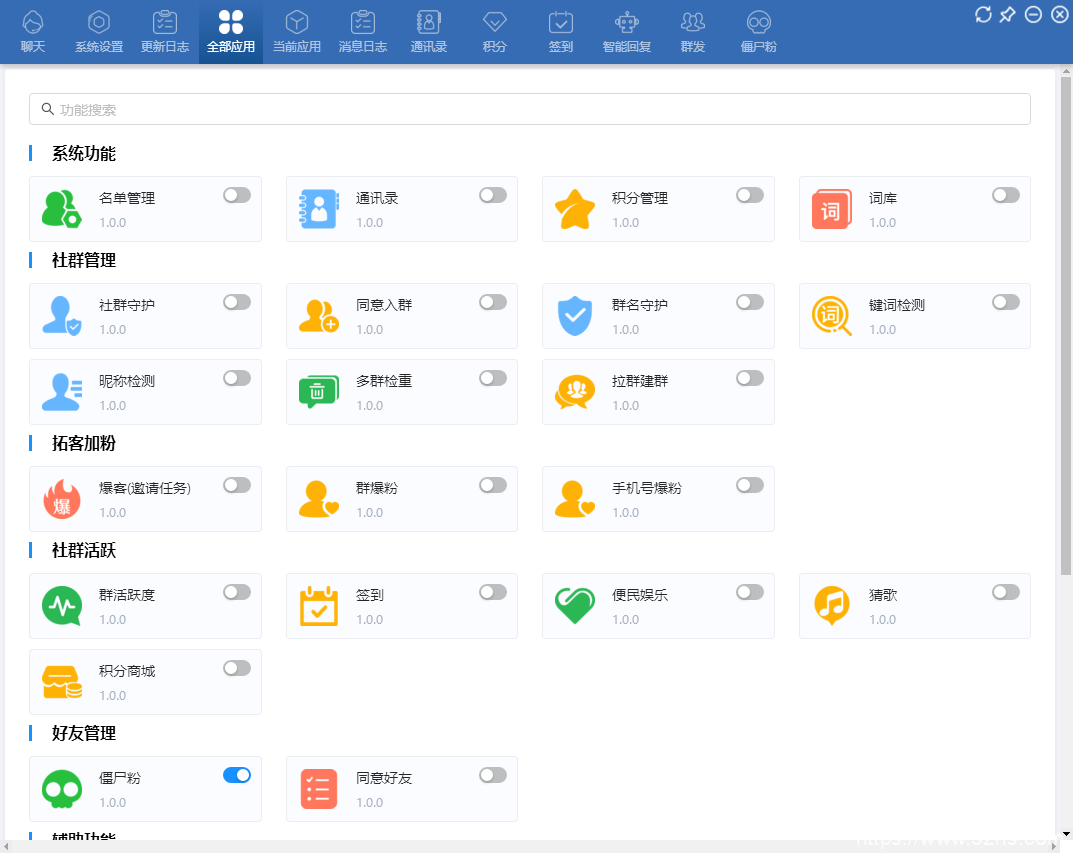Click the 拉群建群 group creation app icon
Screen dimensions: 1073x853
point(575,392)
